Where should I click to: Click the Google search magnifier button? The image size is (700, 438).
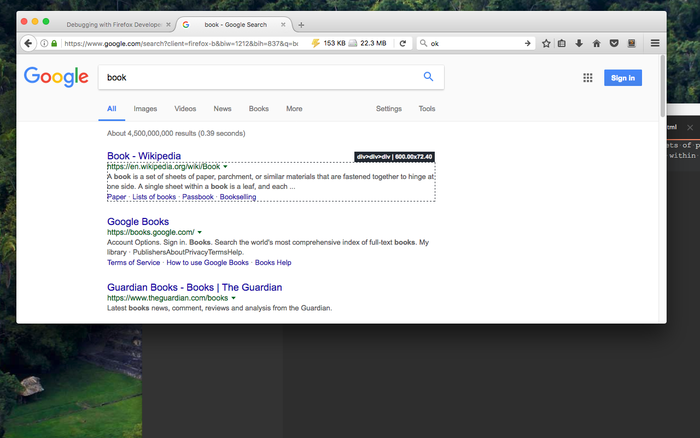428,77
